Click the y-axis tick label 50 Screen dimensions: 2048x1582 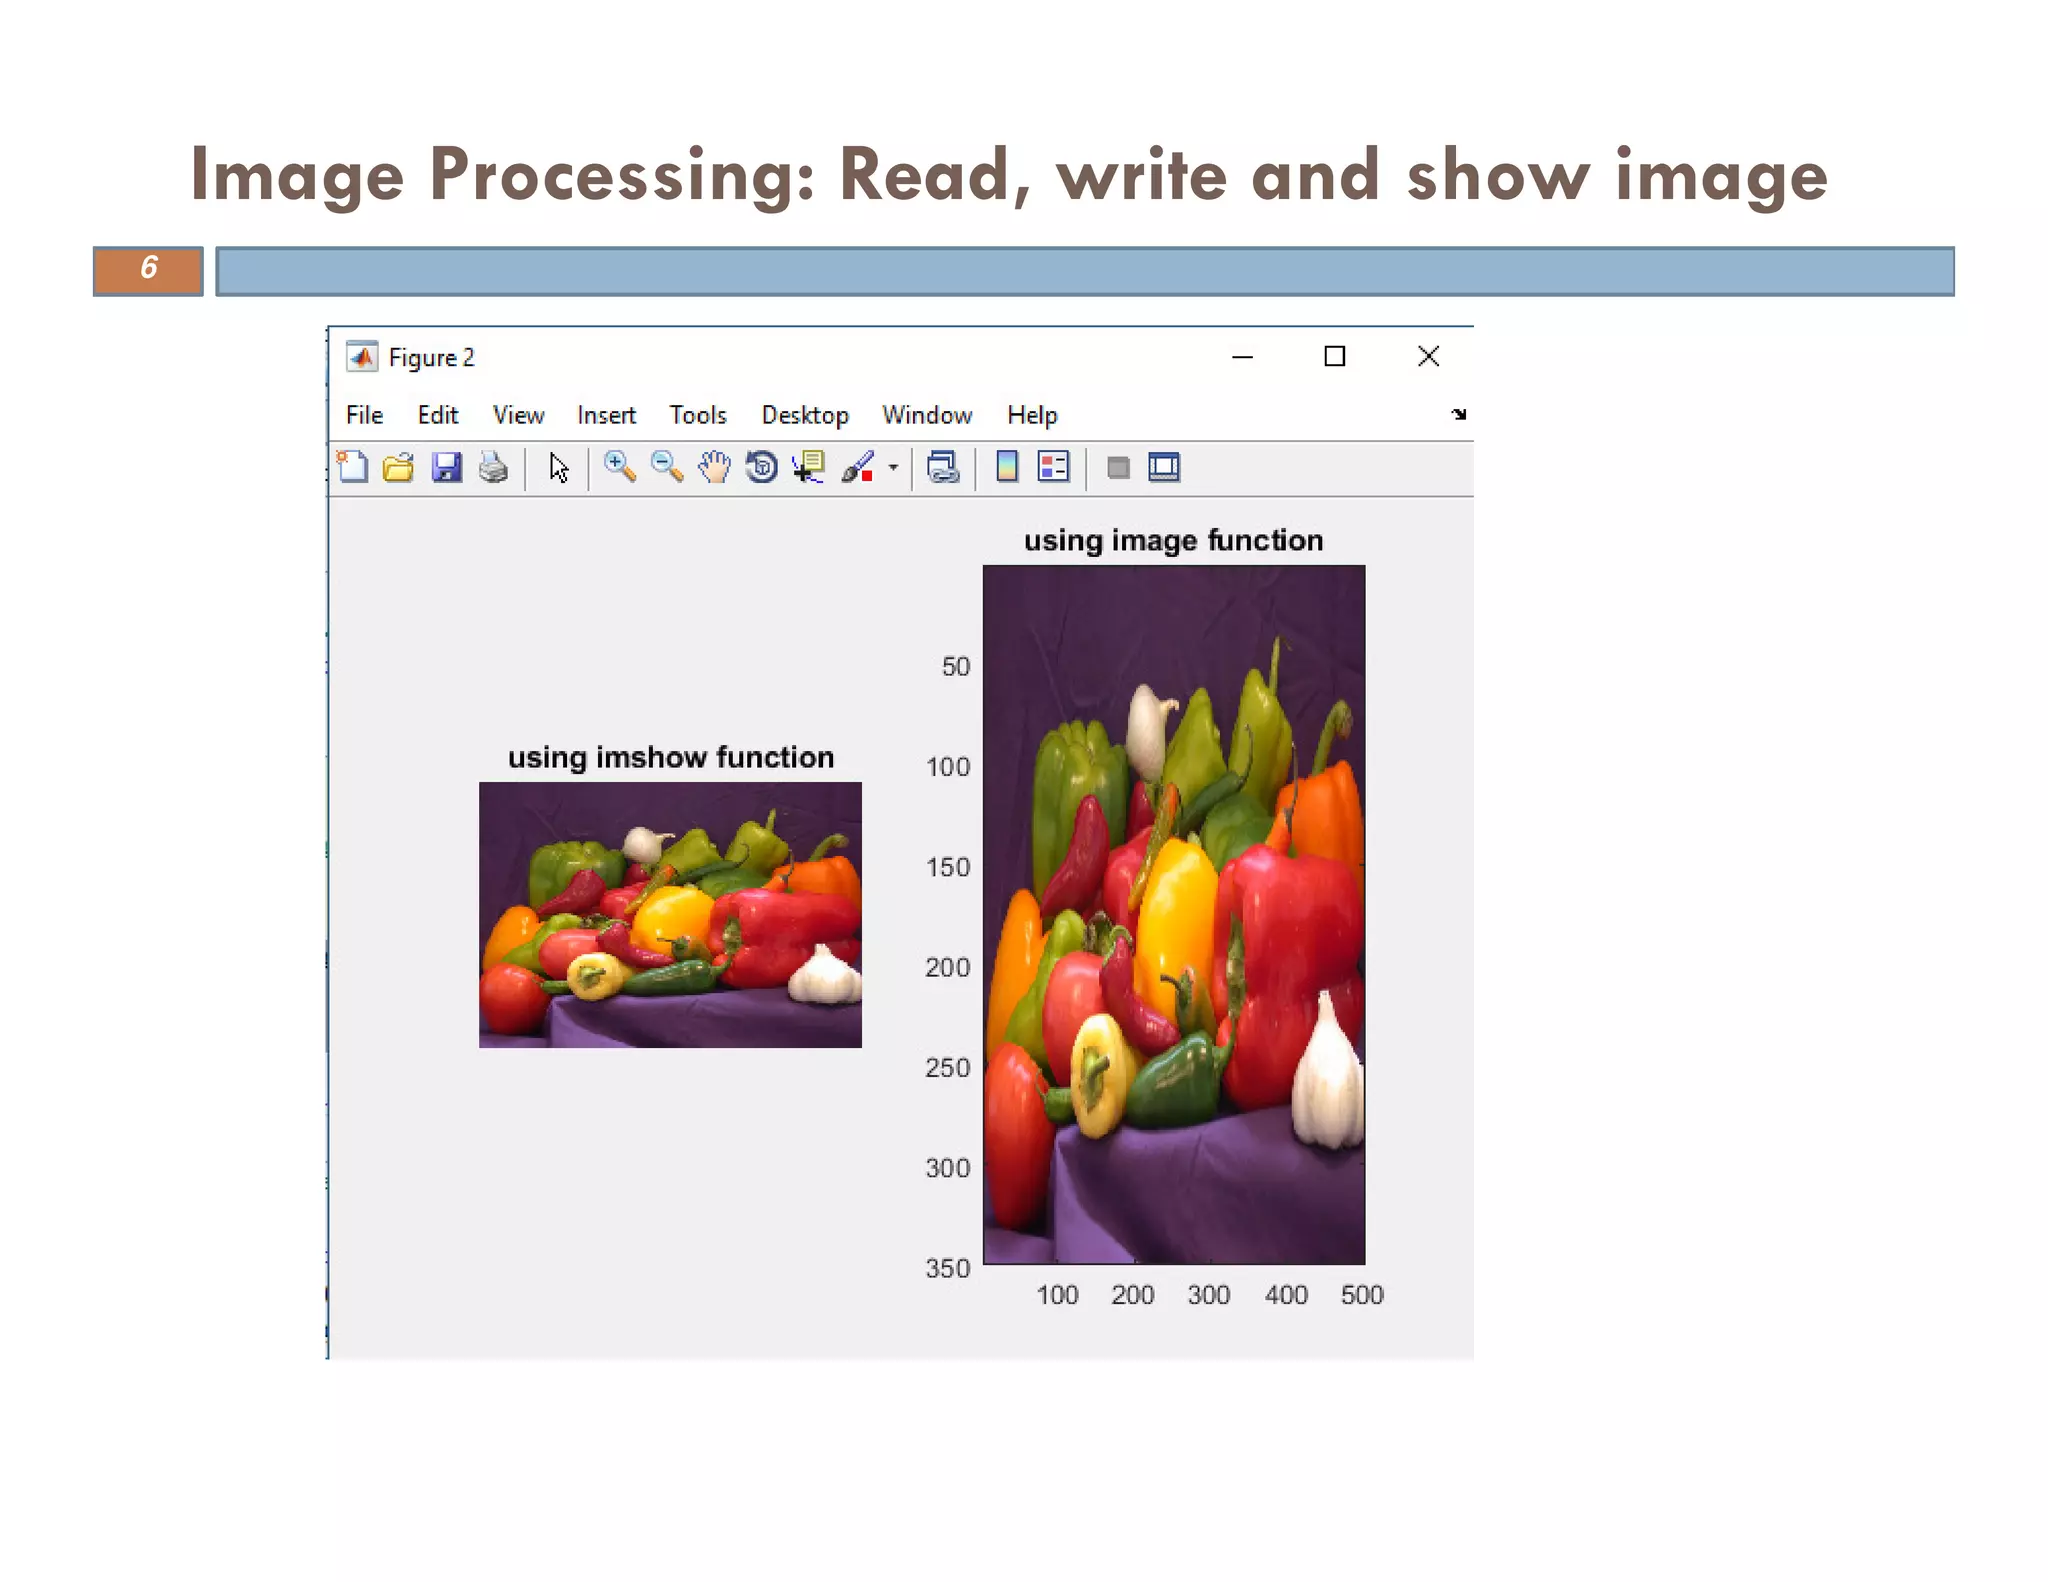coord(956,667)
